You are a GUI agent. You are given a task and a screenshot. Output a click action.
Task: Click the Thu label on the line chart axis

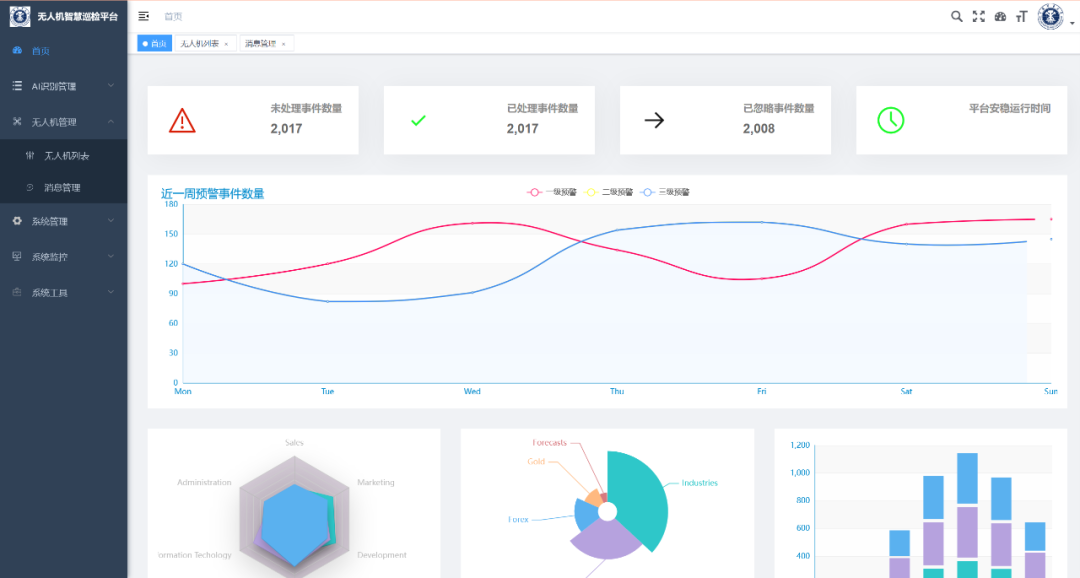616,391
